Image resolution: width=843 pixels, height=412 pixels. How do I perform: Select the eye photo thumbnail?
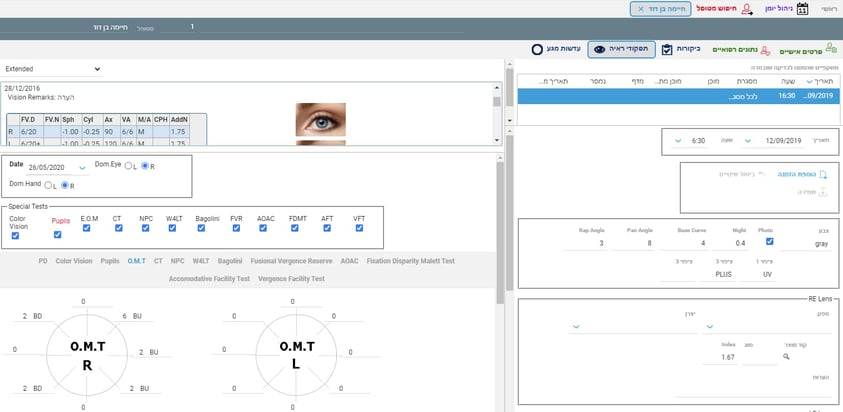coord(320,119)
